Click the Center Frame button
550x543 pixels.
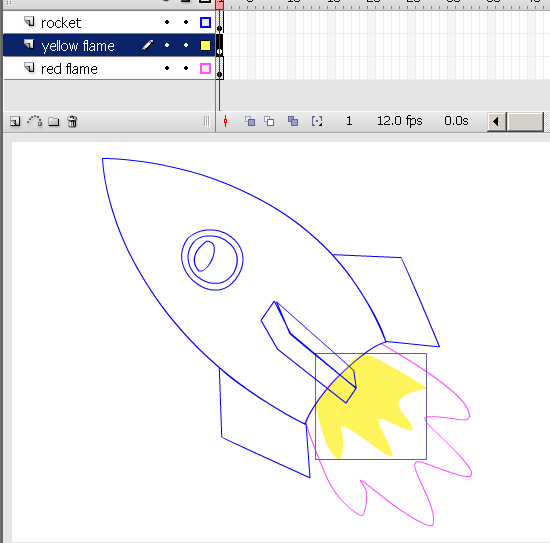pyautogui.click(x=226, y=121)
